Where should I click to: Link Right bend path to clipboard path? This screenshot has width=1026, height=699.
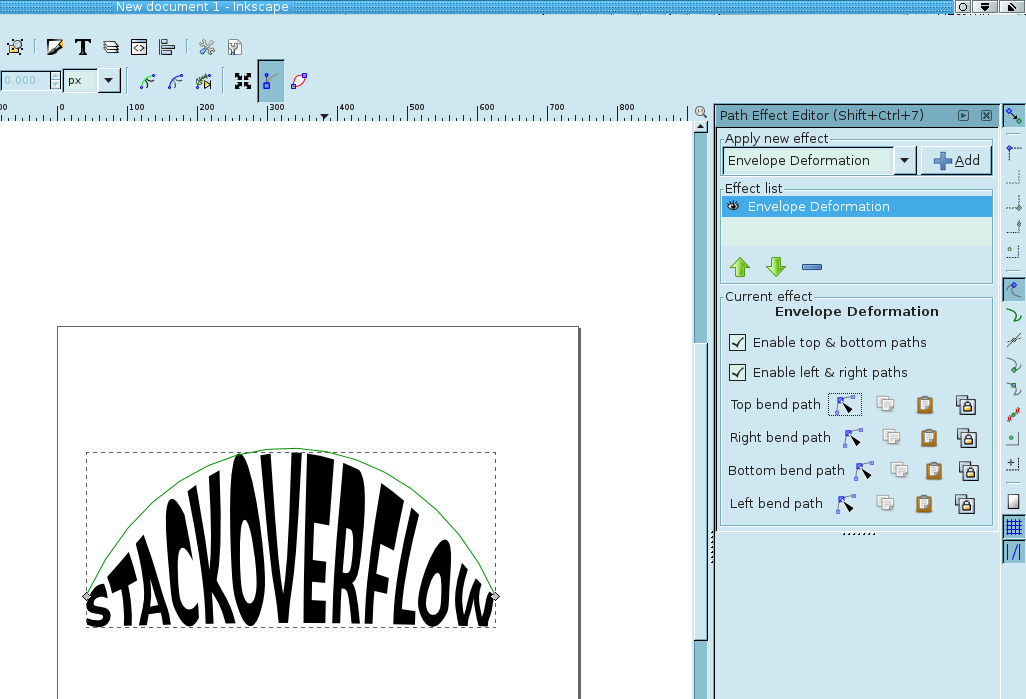click(x=967, y=437)
